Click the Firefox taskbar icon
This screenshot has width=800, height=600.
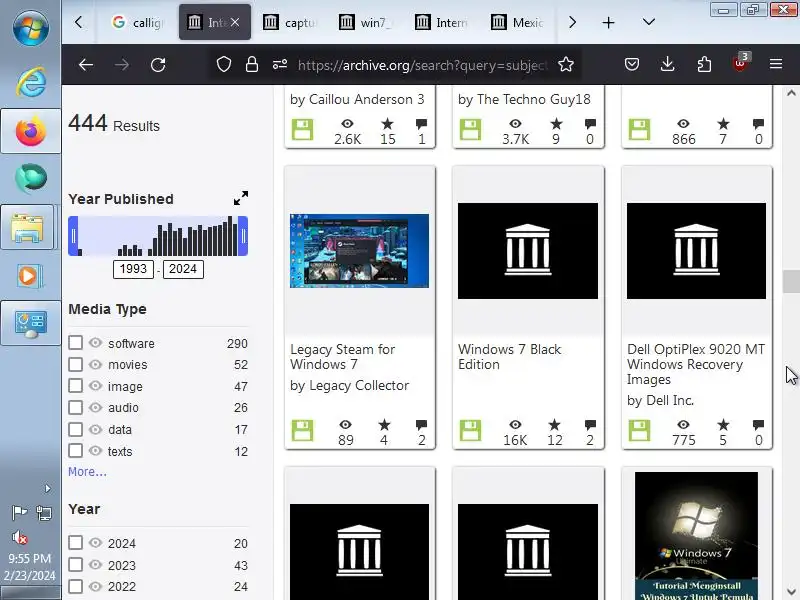pos(31,131)
